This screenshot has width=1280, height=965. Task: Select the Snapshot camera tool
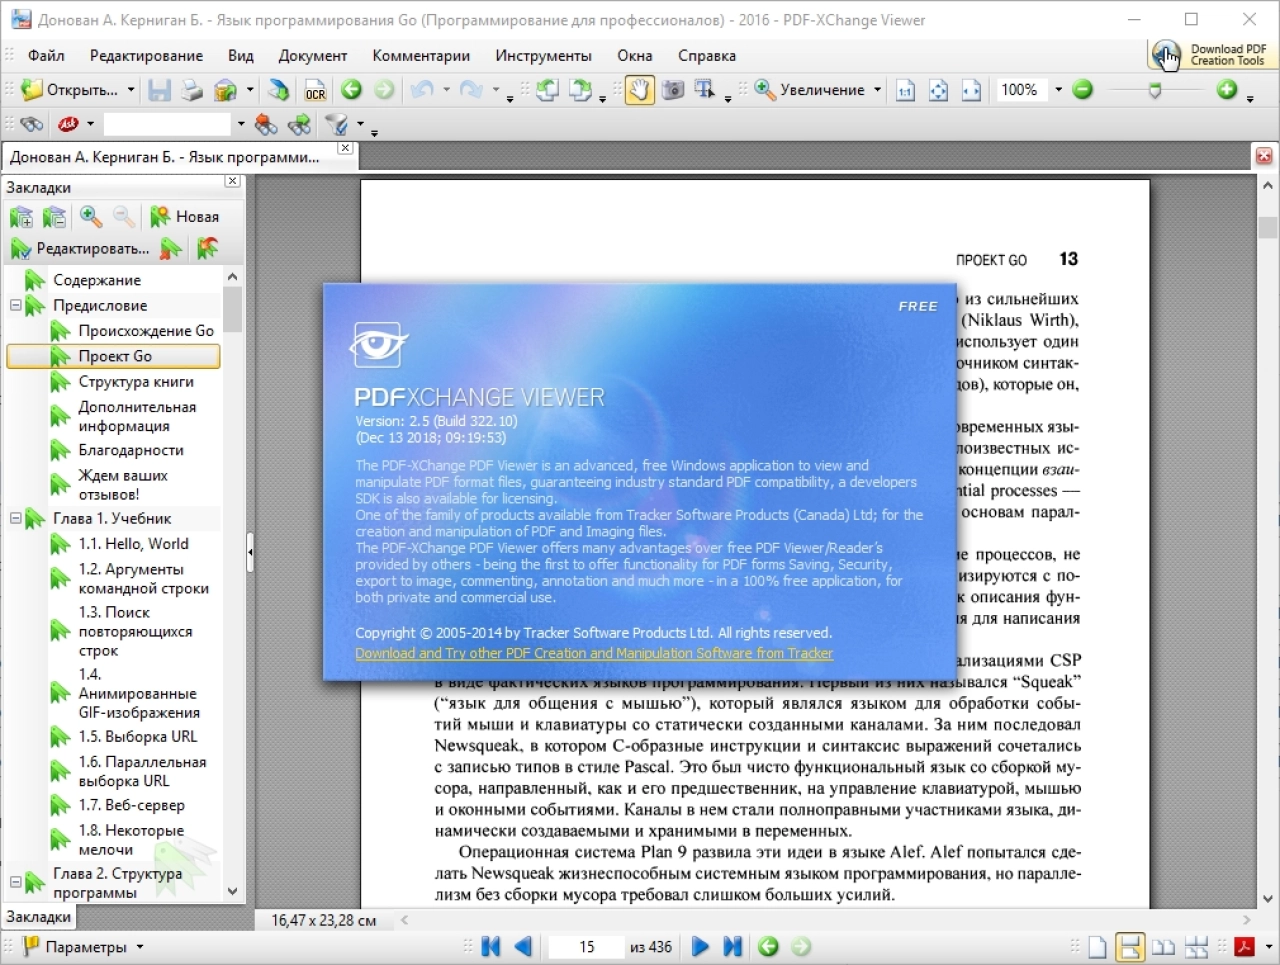(673, 90)
